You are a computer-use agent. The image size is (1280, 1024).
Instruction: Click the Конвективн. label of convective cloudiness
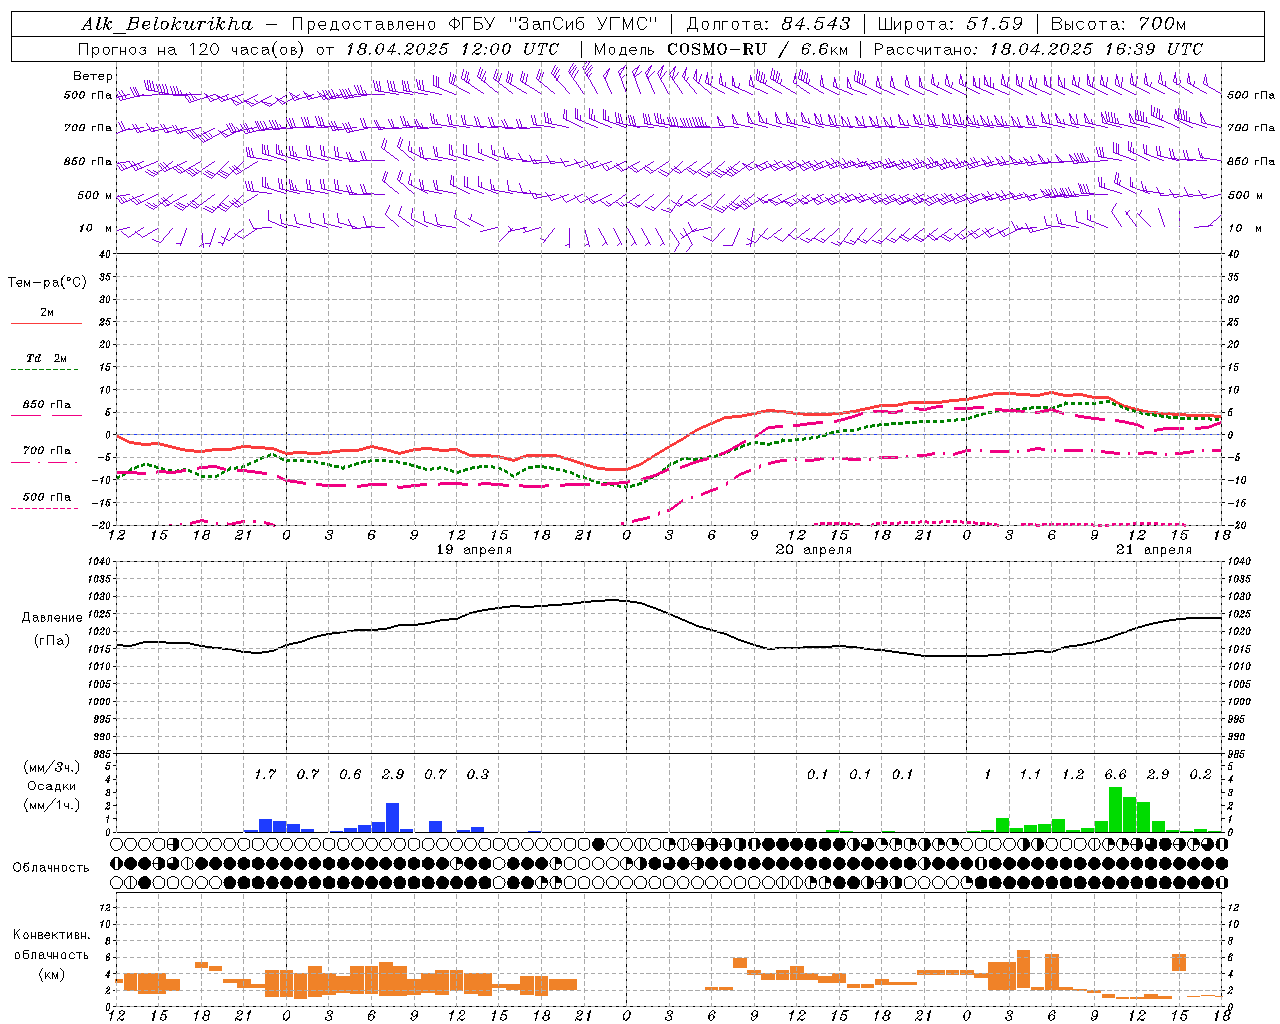point(52,935)
